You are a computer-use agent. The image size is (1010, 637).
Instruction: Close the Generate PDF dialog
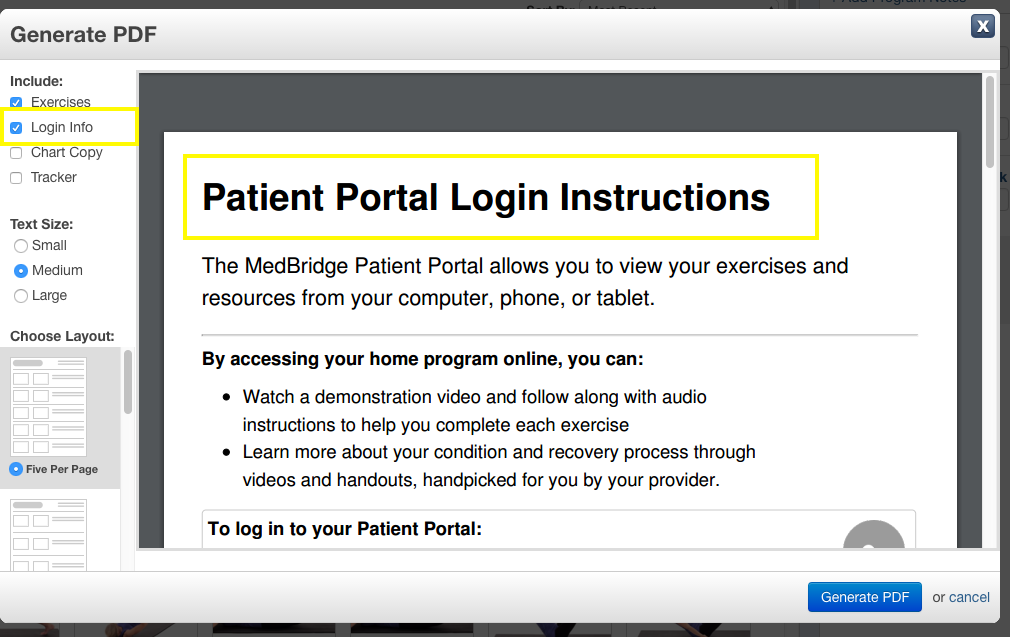coord(982,26)
